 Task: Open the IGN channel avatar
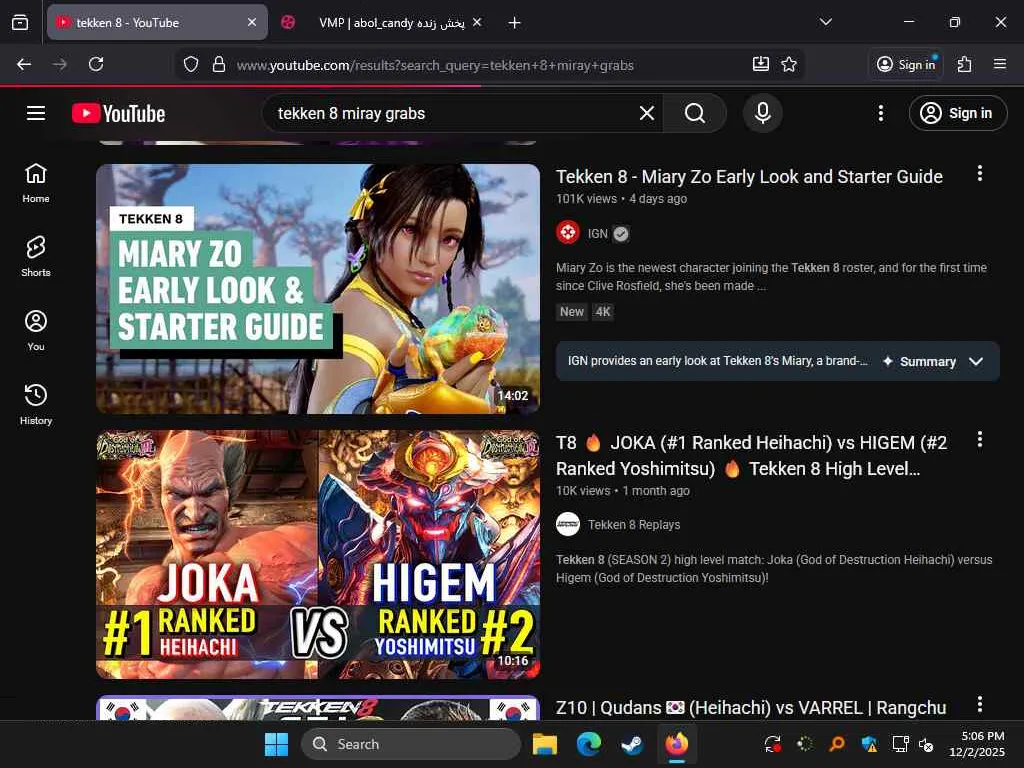pyautogui.click(x=568, y=232)
